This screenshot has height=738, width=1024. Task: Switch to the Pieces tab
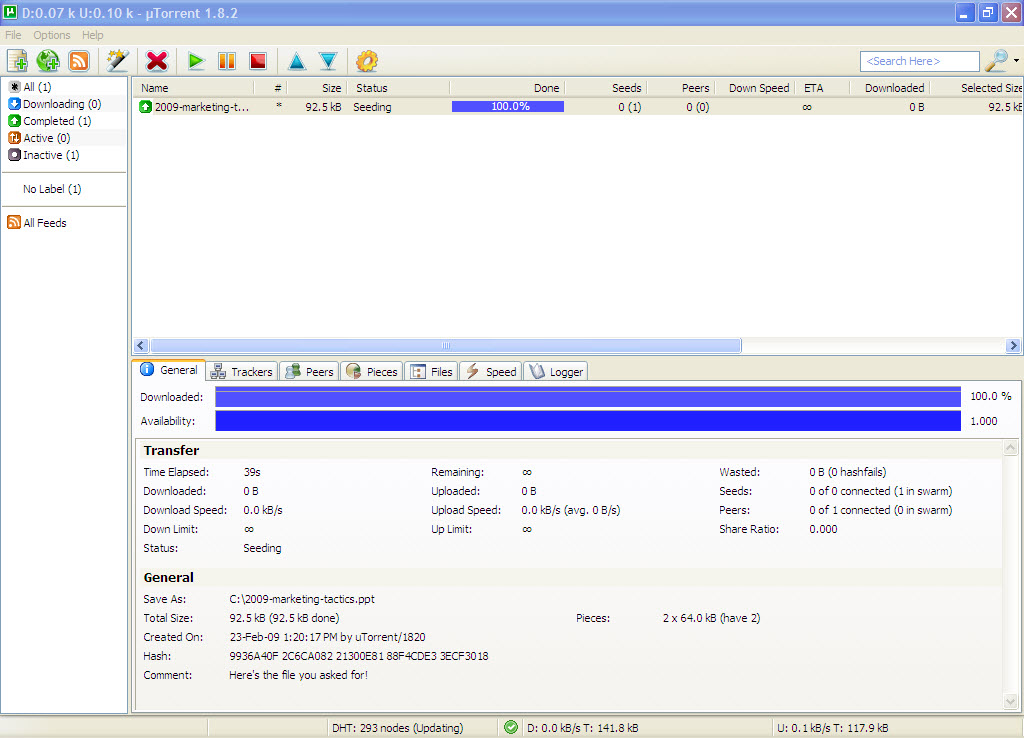tap(372, 372)
